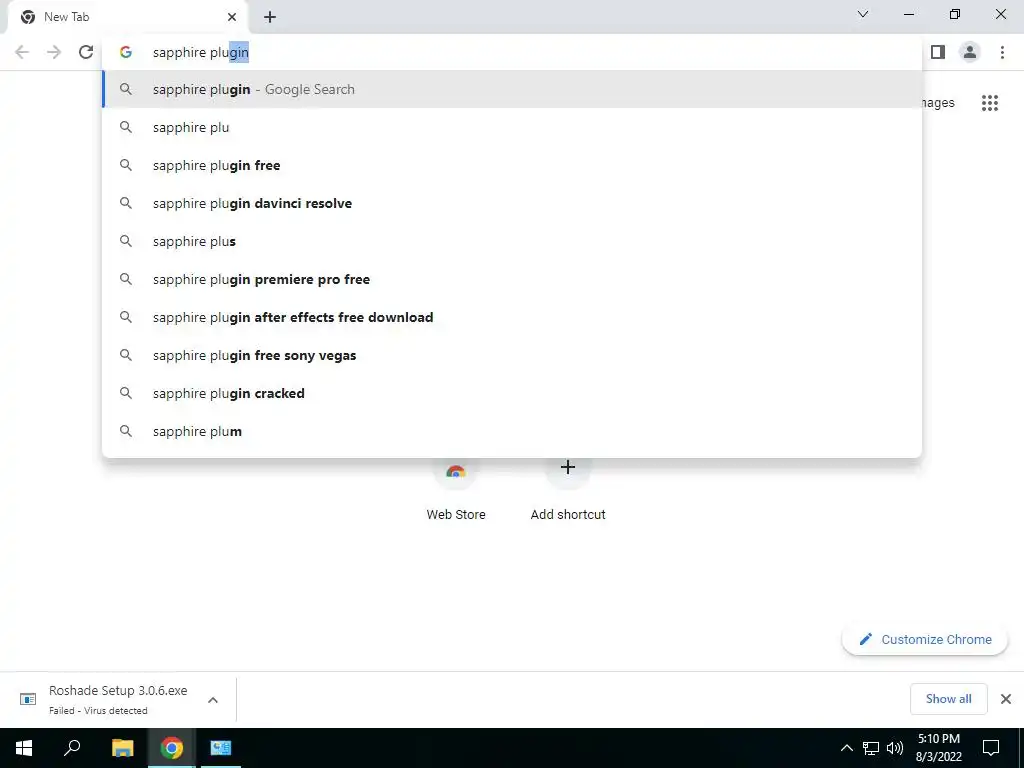Click Show all downloads button
Image resolution: width=1024 pixels, height=768 pixels.
[948, 699]
